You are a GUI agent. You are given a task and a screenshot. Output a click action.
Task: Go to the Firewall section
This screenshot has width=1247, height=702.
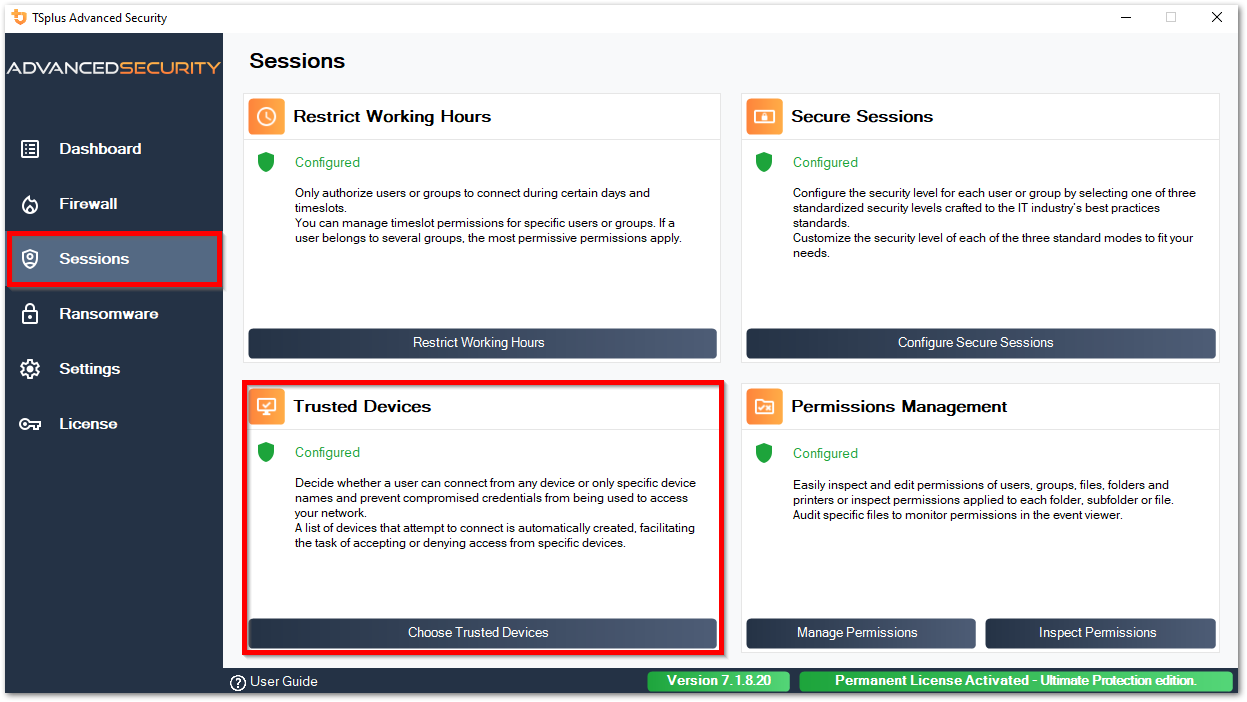[88, 204]
